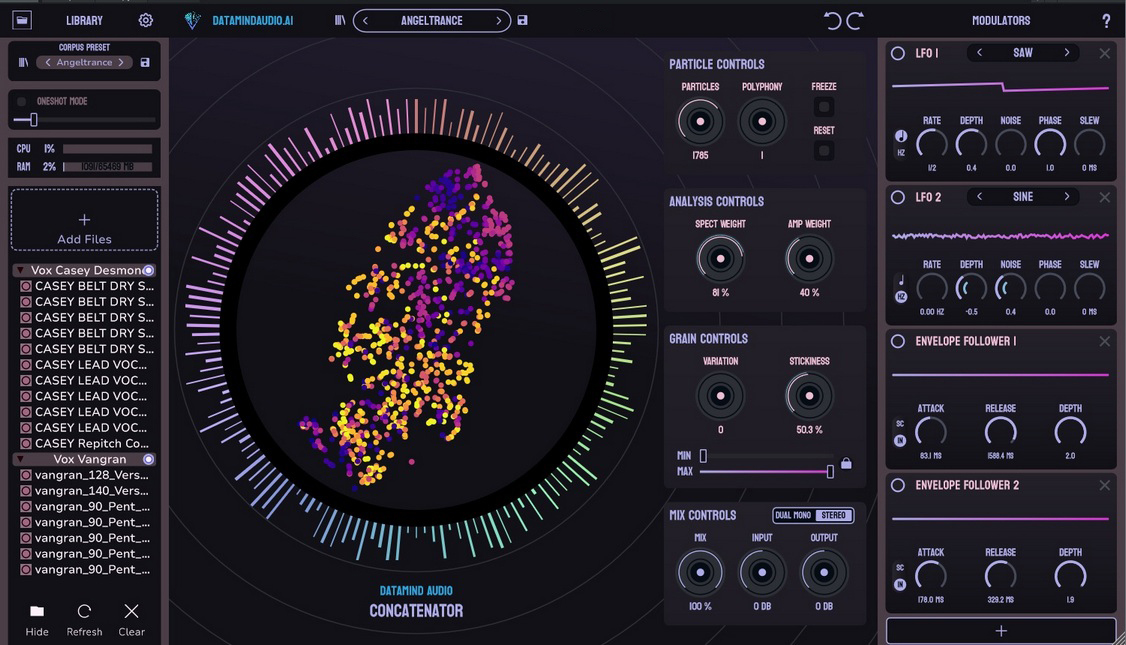Click the vangran_128_Vers file icon
This screenshot has width=1126, height=645.
coord(26,475)
